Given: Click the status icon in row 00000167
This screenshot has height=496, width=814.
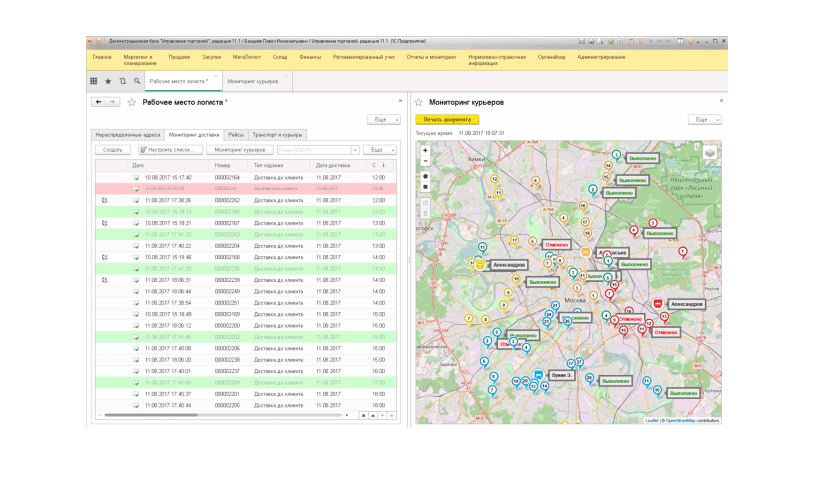Looking at the screenshot, I should point(105,223).
